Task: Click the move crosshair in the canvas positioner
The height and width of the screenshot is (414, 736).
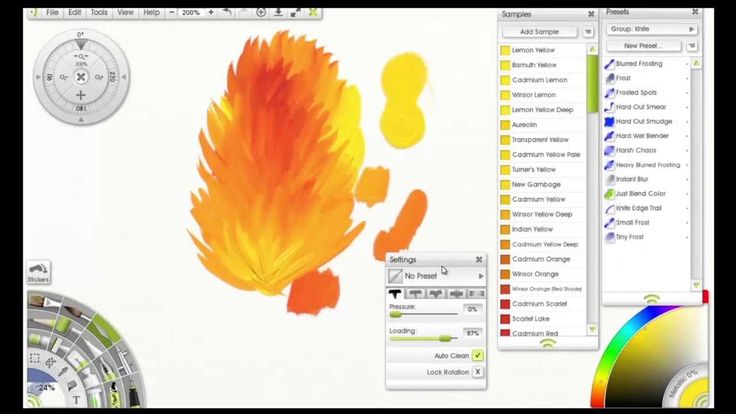Action: coord(81,95)
